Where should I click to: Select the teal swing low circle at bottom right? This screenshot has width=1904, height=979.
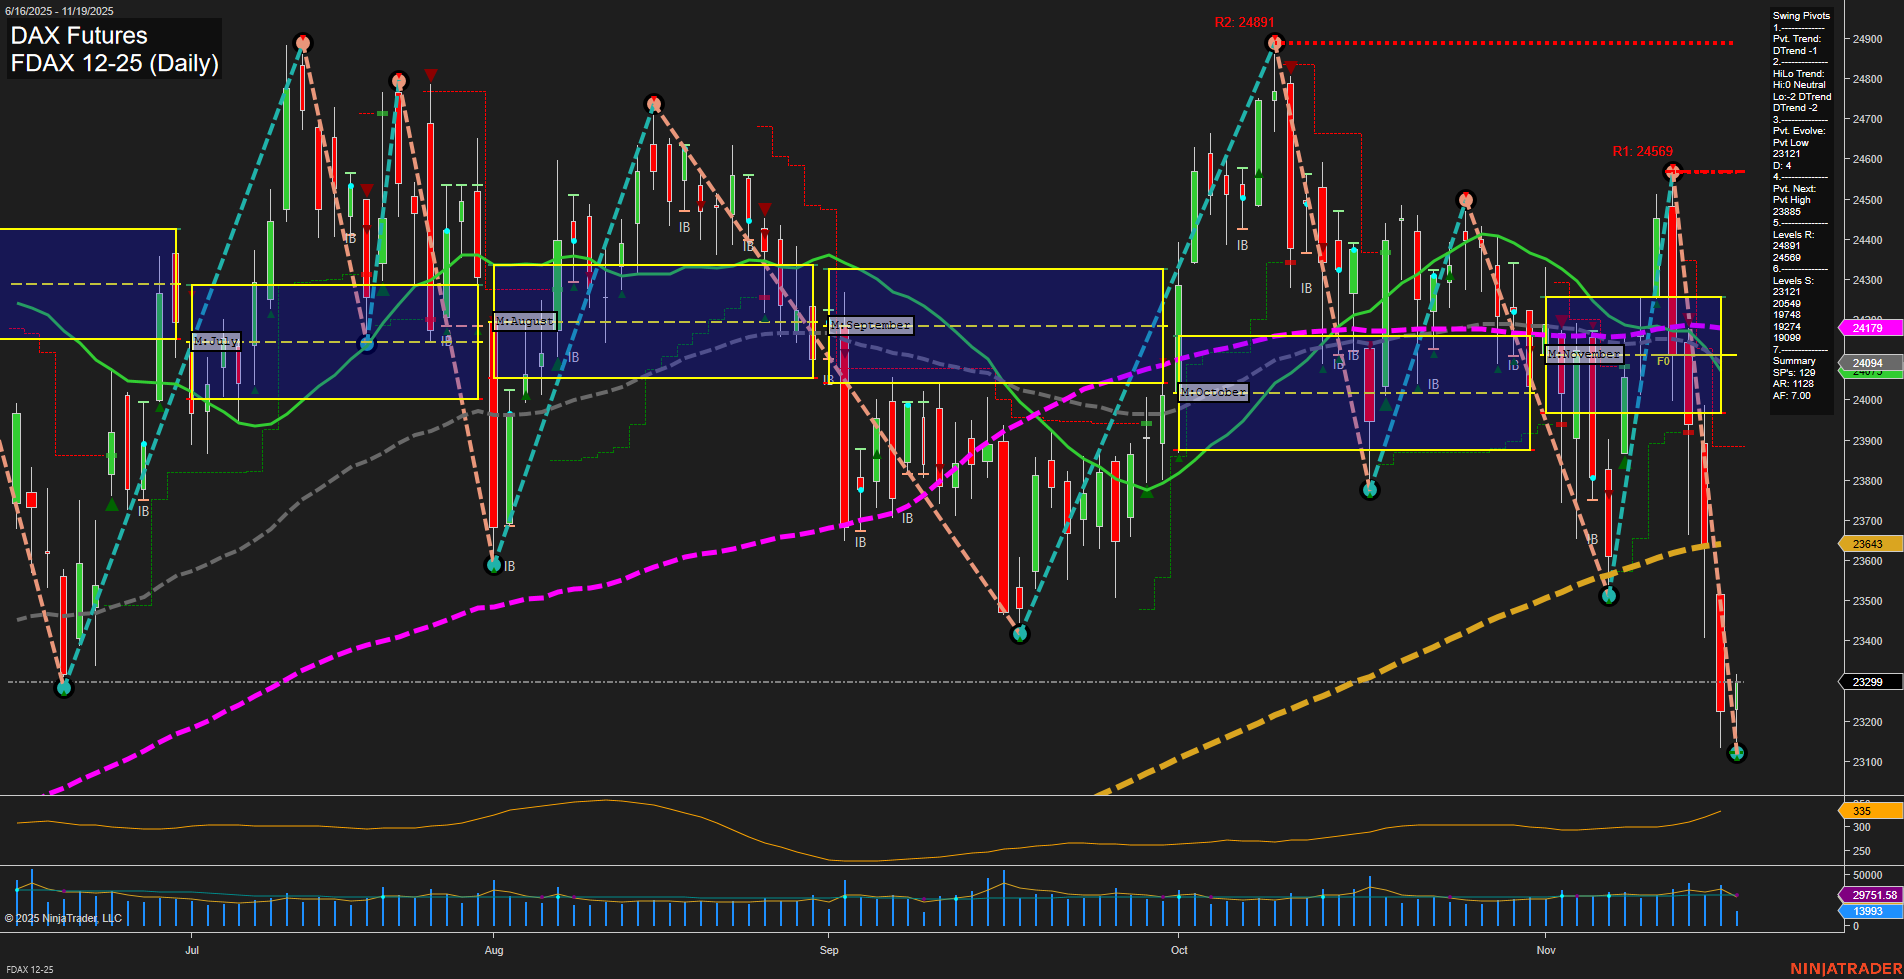tap(1736, 754)
